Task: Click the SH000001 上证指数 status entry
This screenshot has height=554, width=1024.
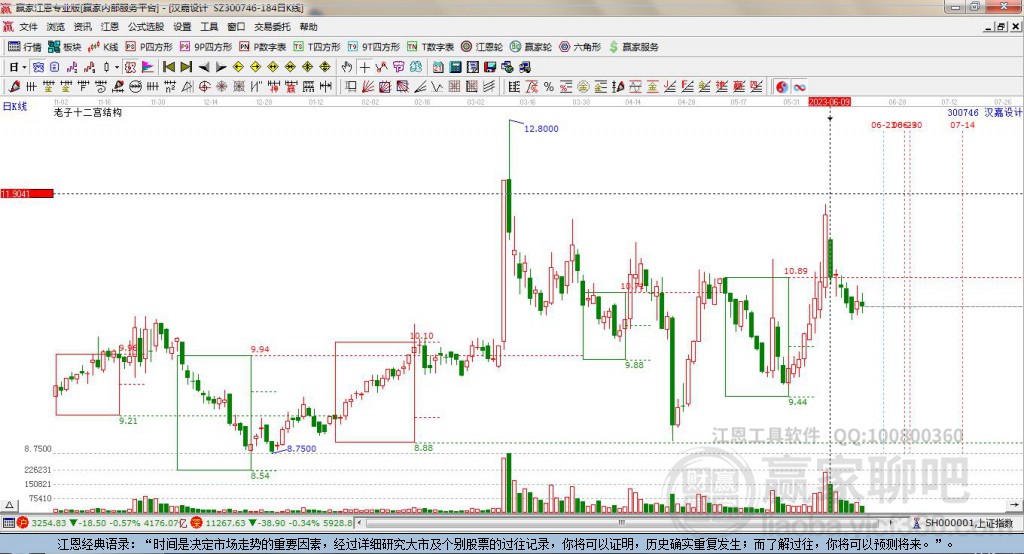Action: pyautogui.click(x=968, y=523)
